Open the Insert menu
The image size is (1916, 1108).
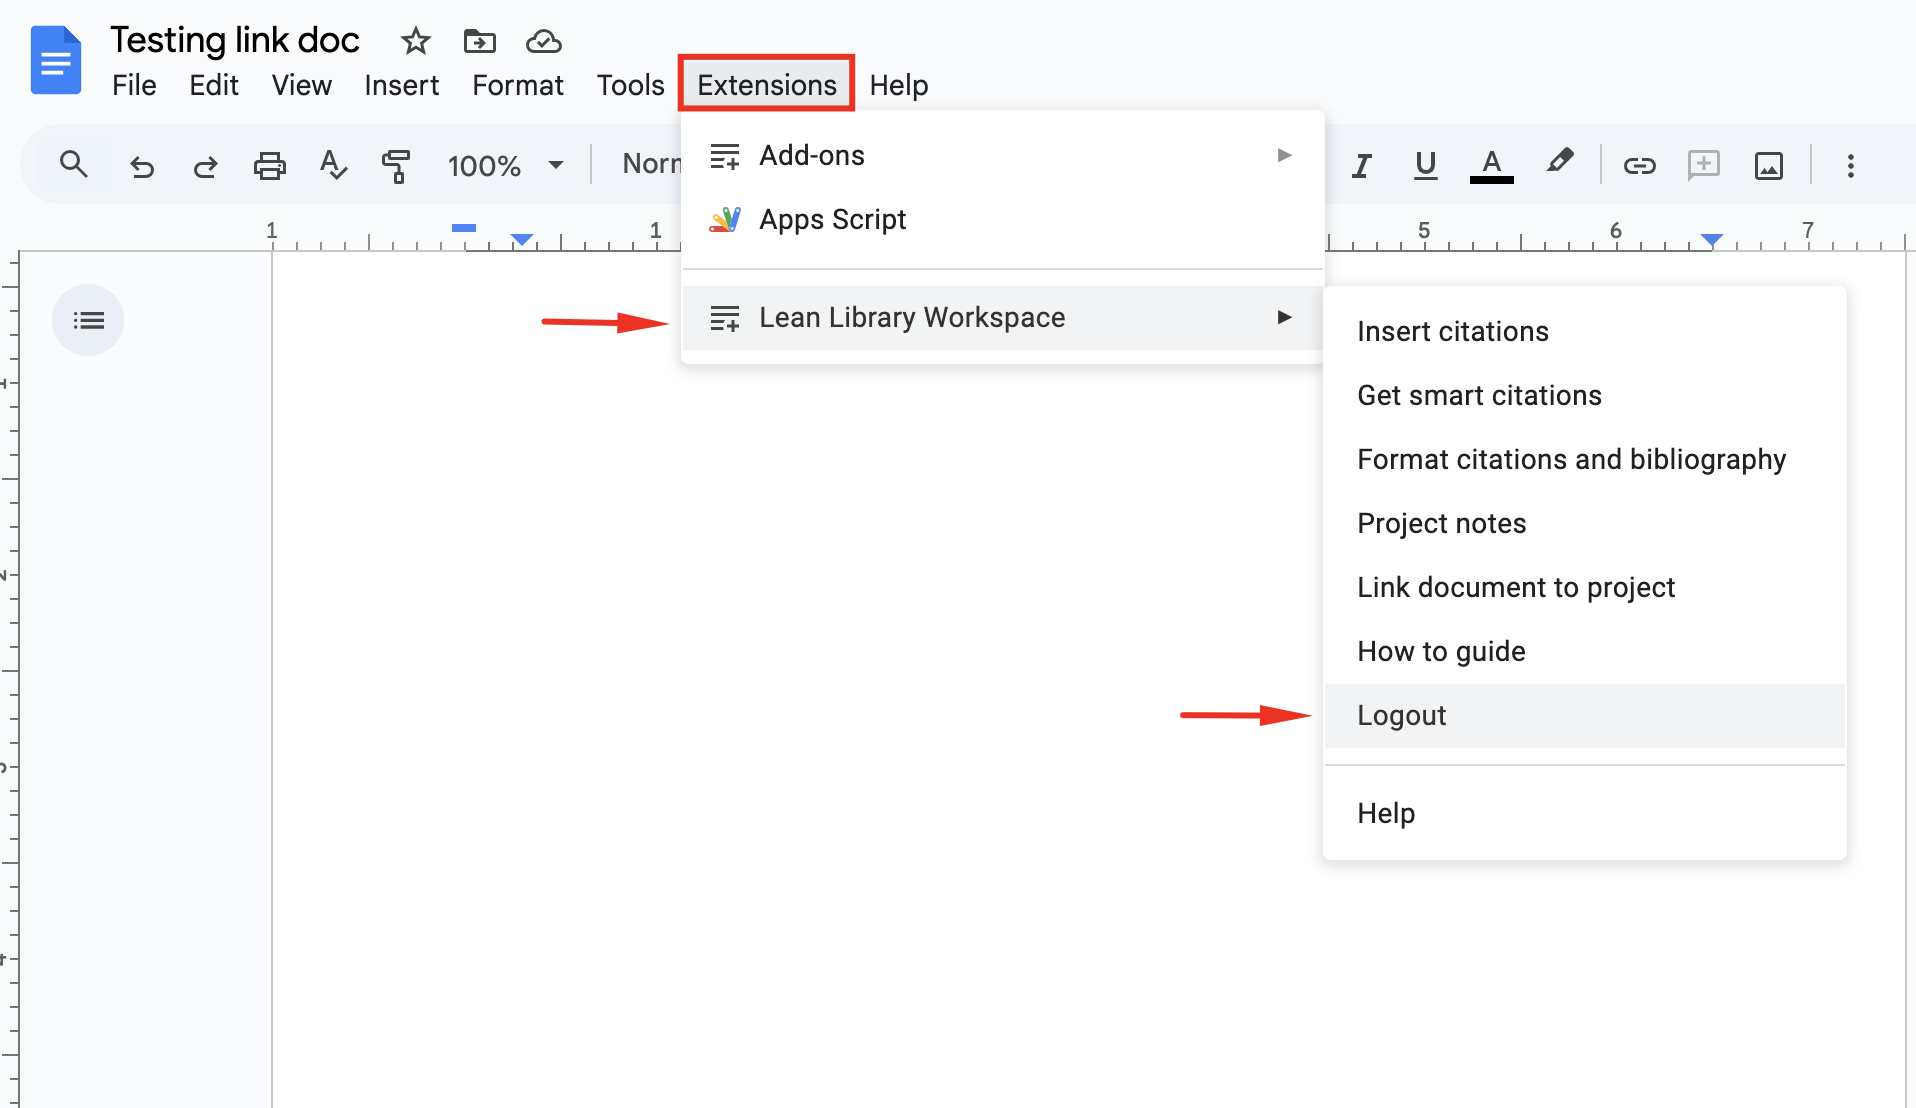401,85
